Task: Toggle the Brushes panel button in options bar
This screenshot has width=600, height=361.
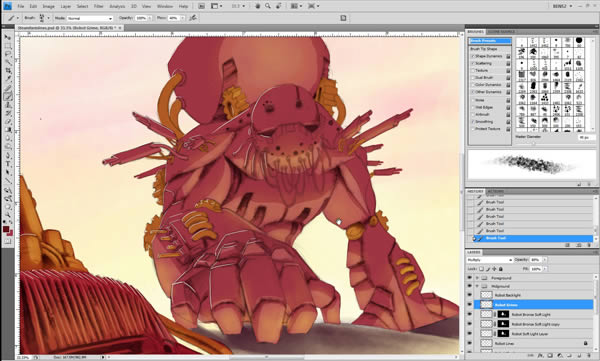Action: [x=343, y=18]
